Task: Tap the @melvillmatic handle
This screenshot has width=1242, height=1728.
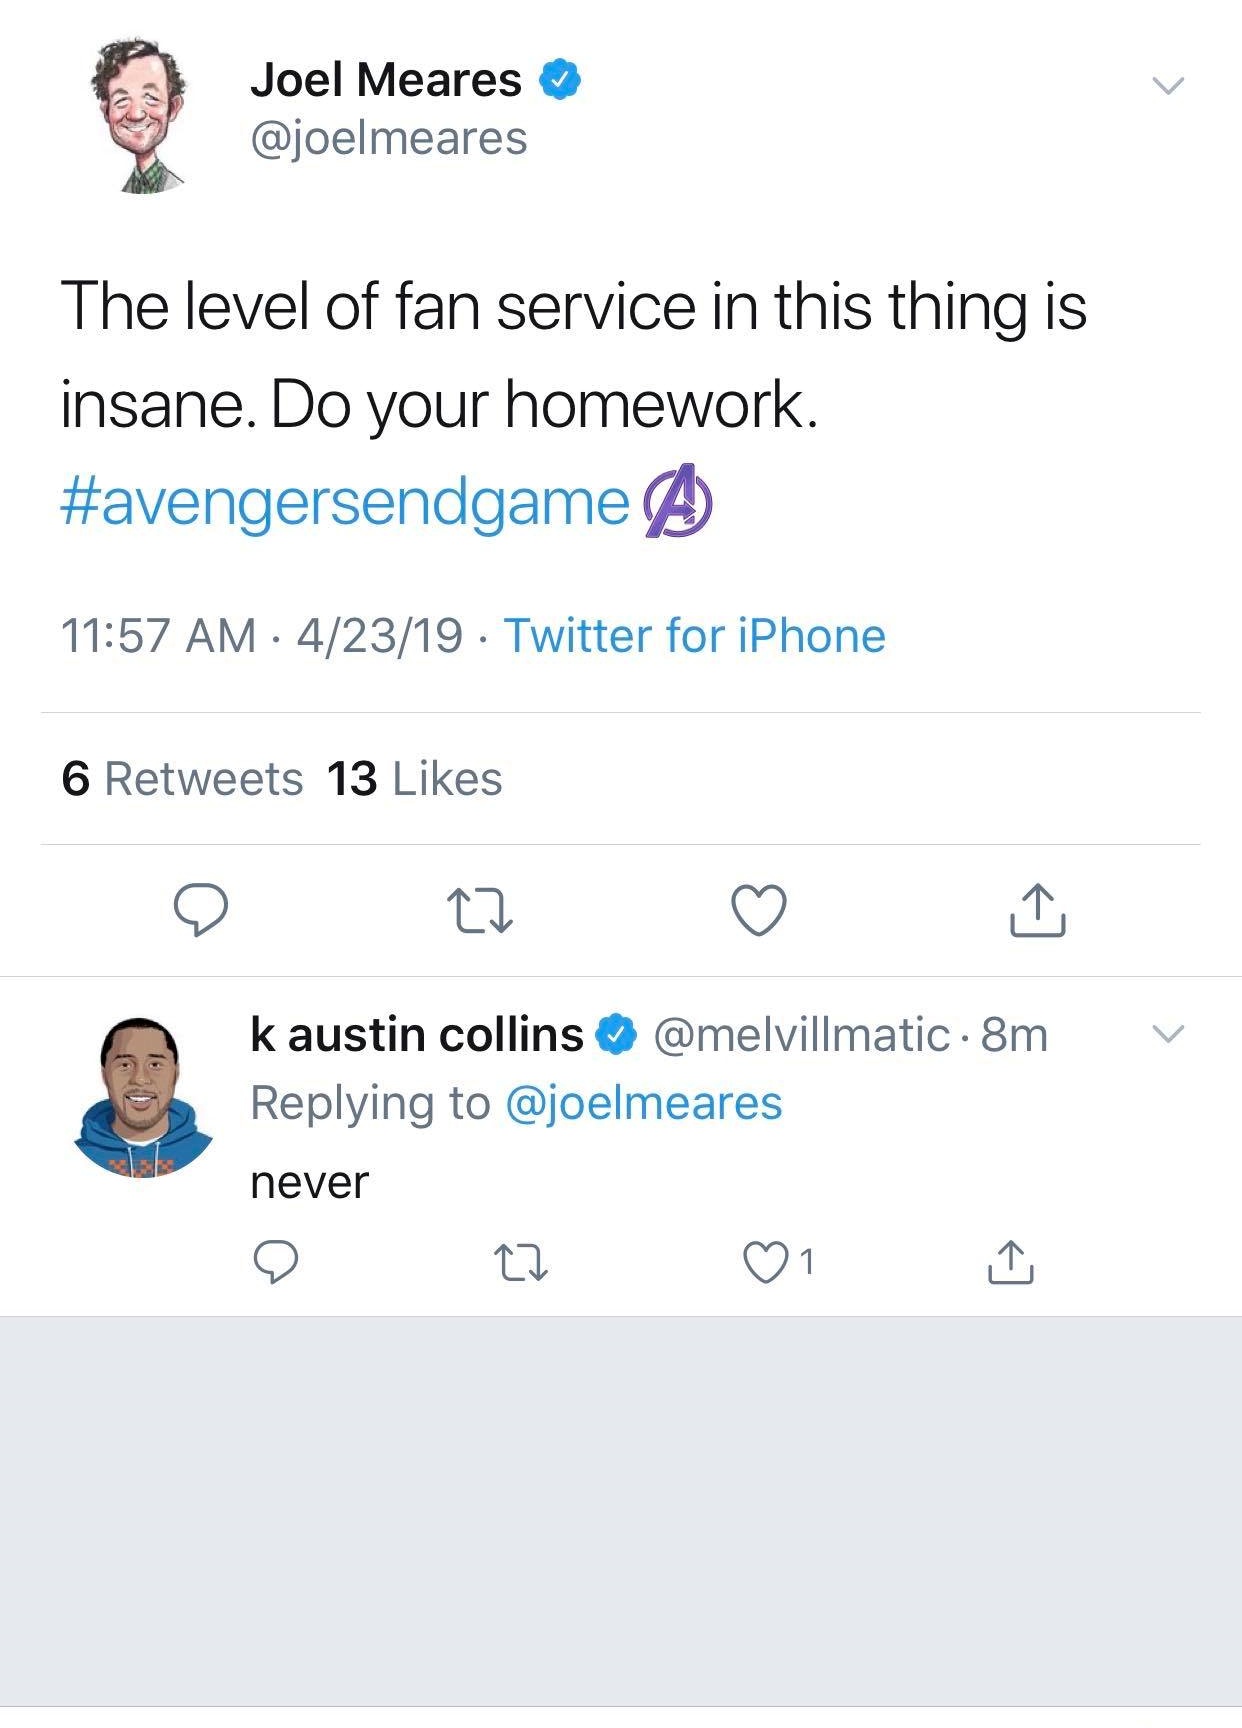Action: tap(801, 1034)
